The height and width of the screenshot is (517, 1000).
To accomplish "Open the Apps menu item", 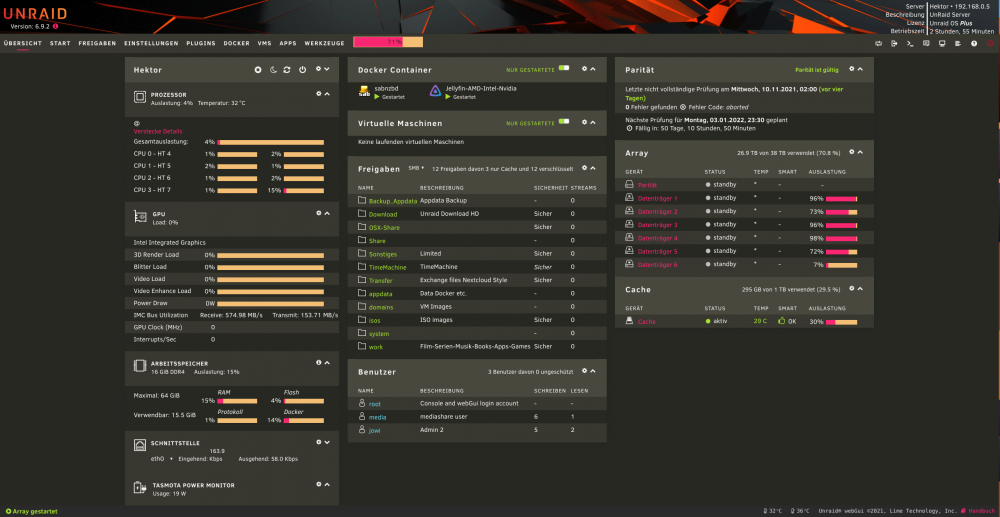I will click(x=288, y=43).
